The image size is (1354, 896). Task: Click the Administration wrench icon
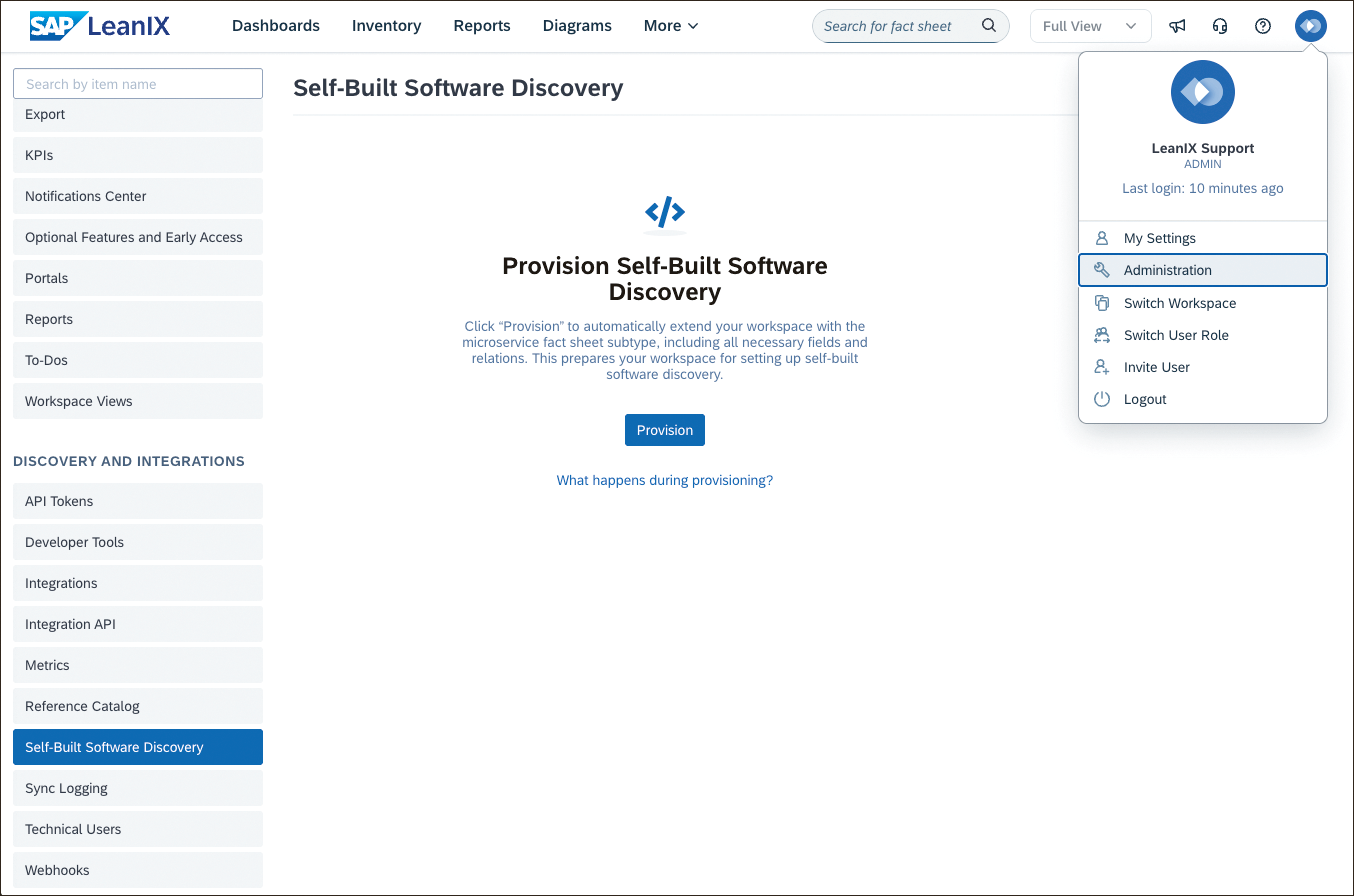(1102, 270)
